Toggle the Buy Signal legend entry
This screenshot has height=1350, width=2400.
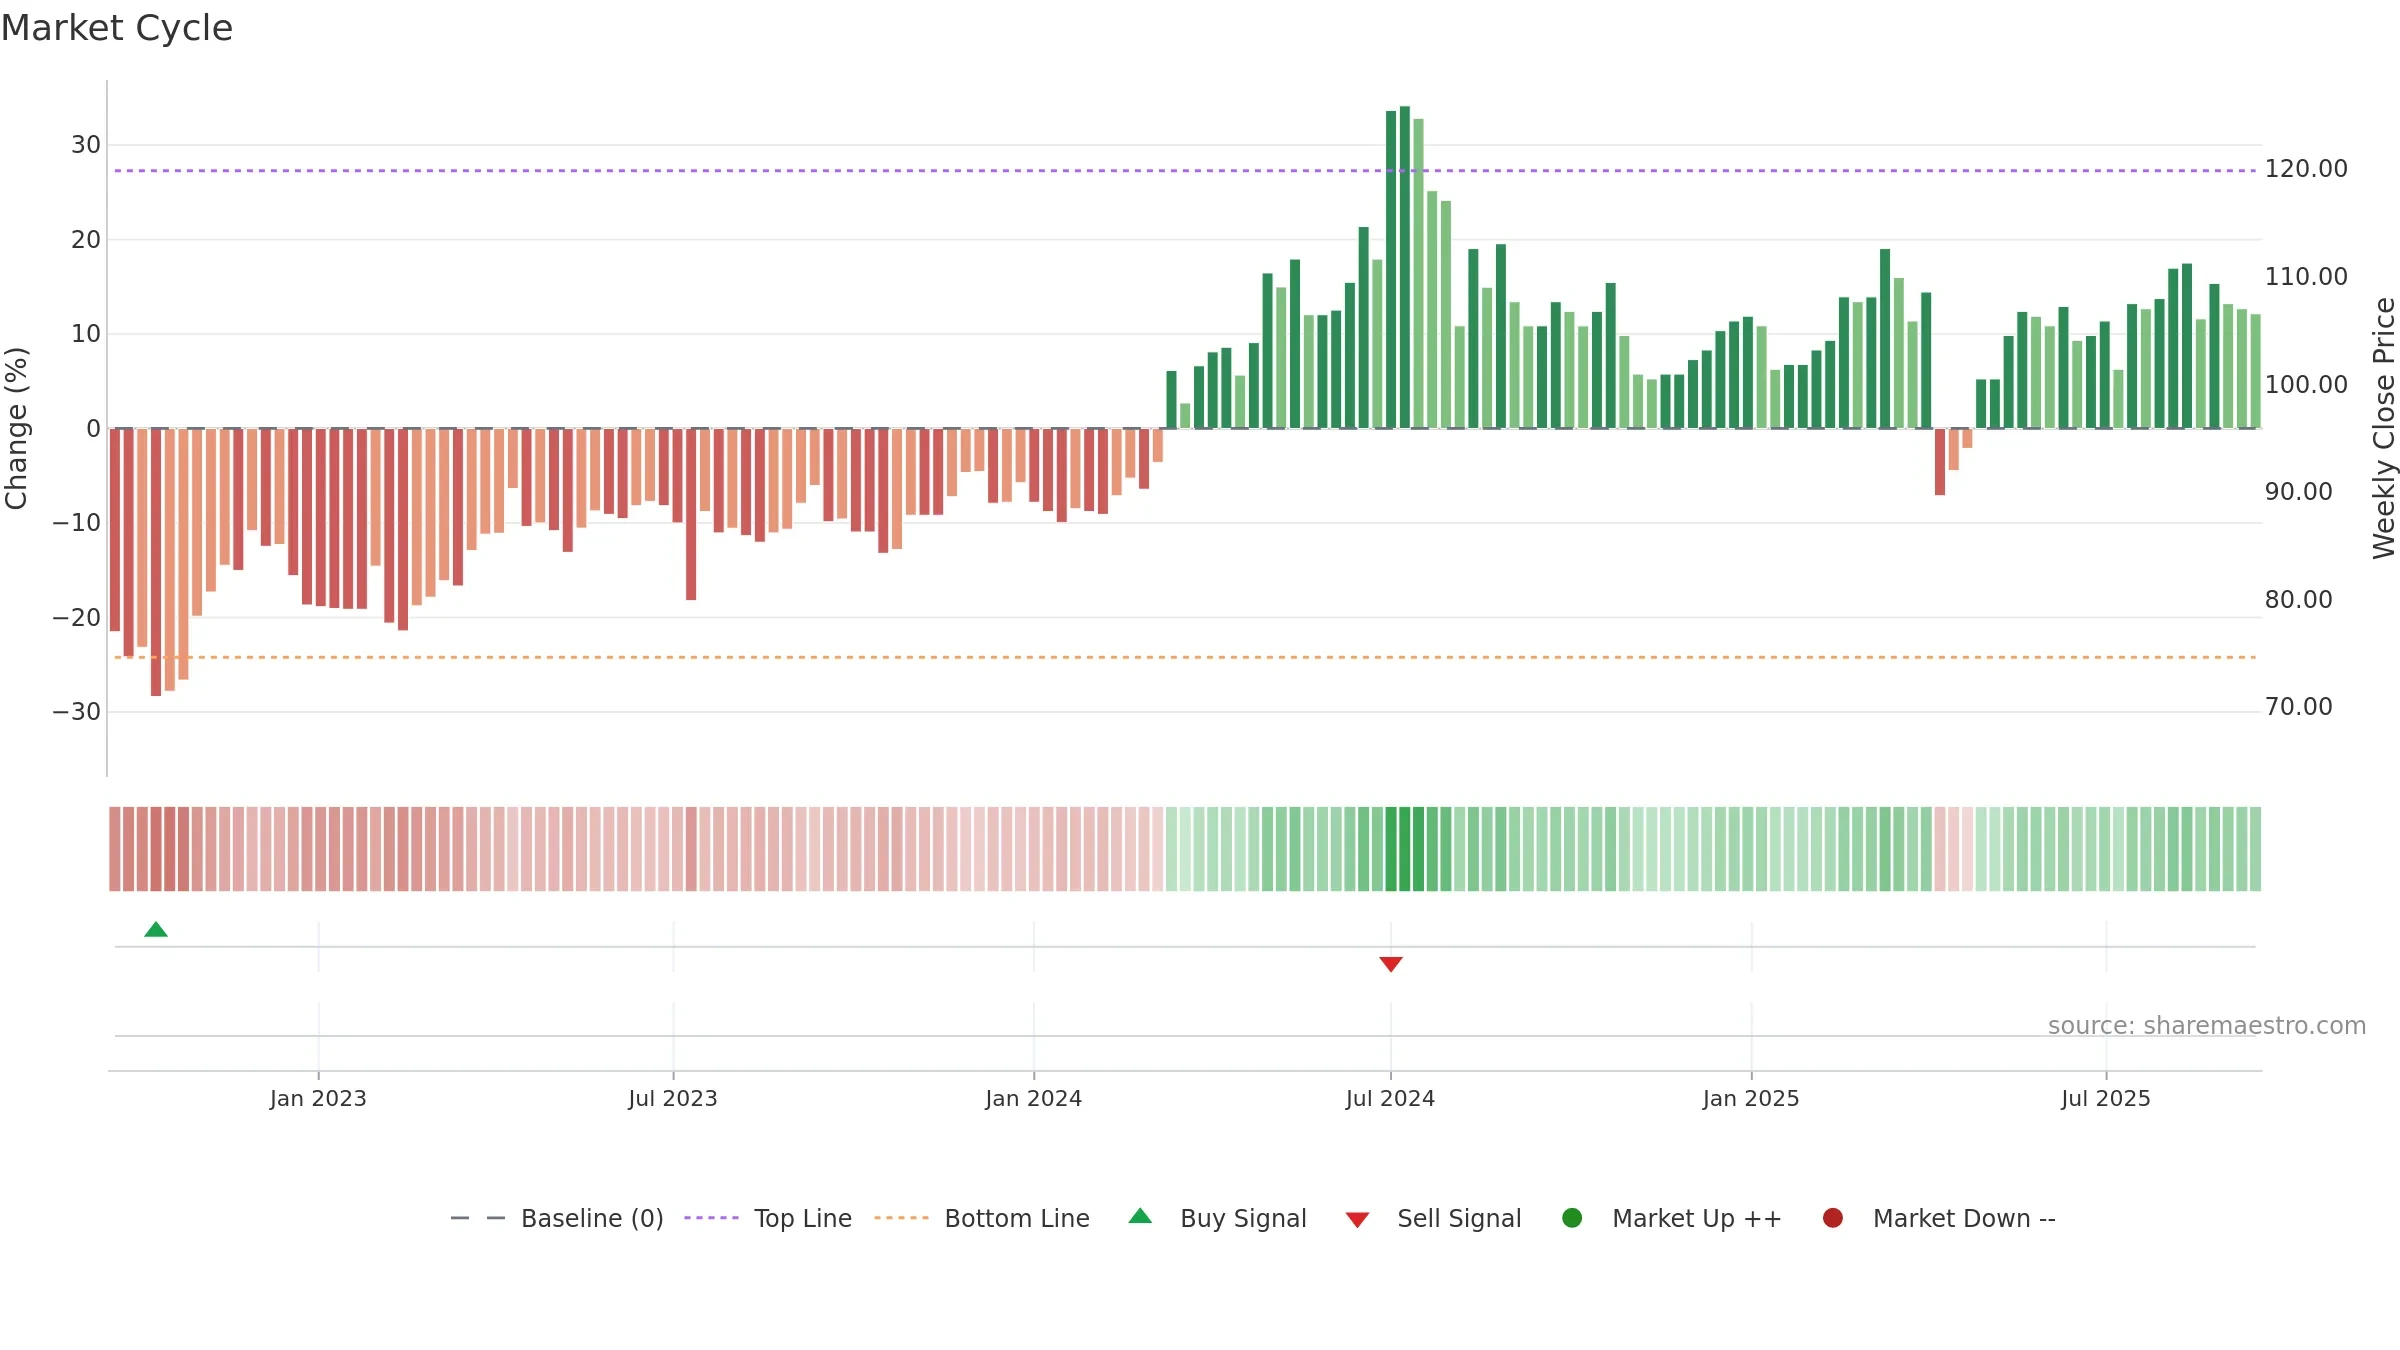[1217, 1218]
